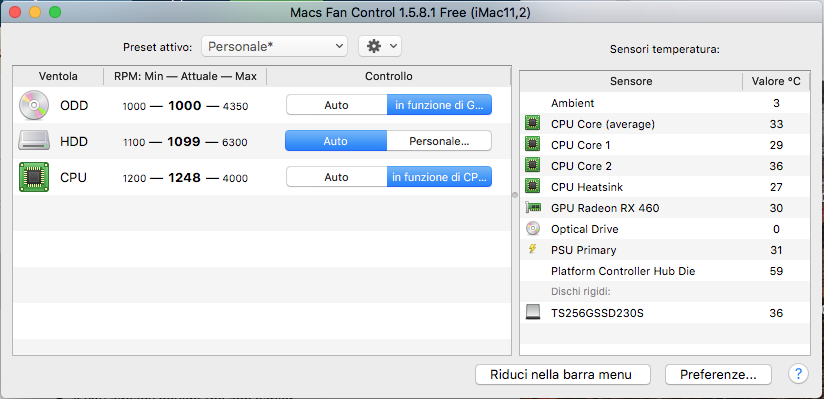Click HDD current RPM value 1099
The height and width of the screenshot is (399, 824).
[184, 142]
